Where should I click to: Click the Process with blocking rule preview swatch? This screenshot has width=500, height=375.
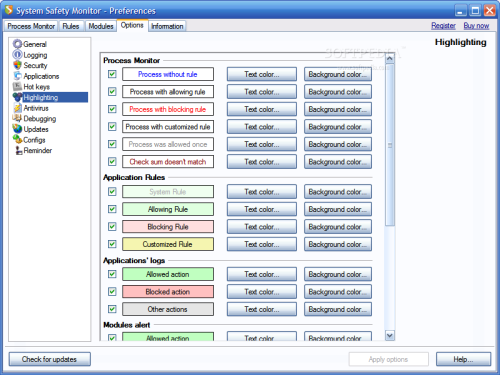coord(168,109)
